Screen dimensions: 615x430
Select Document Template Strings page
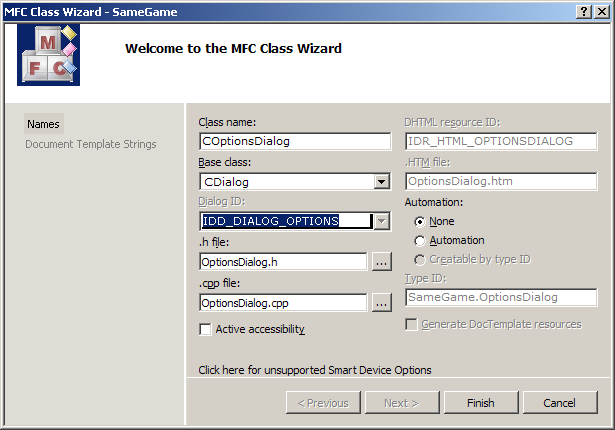coord(91,144)
